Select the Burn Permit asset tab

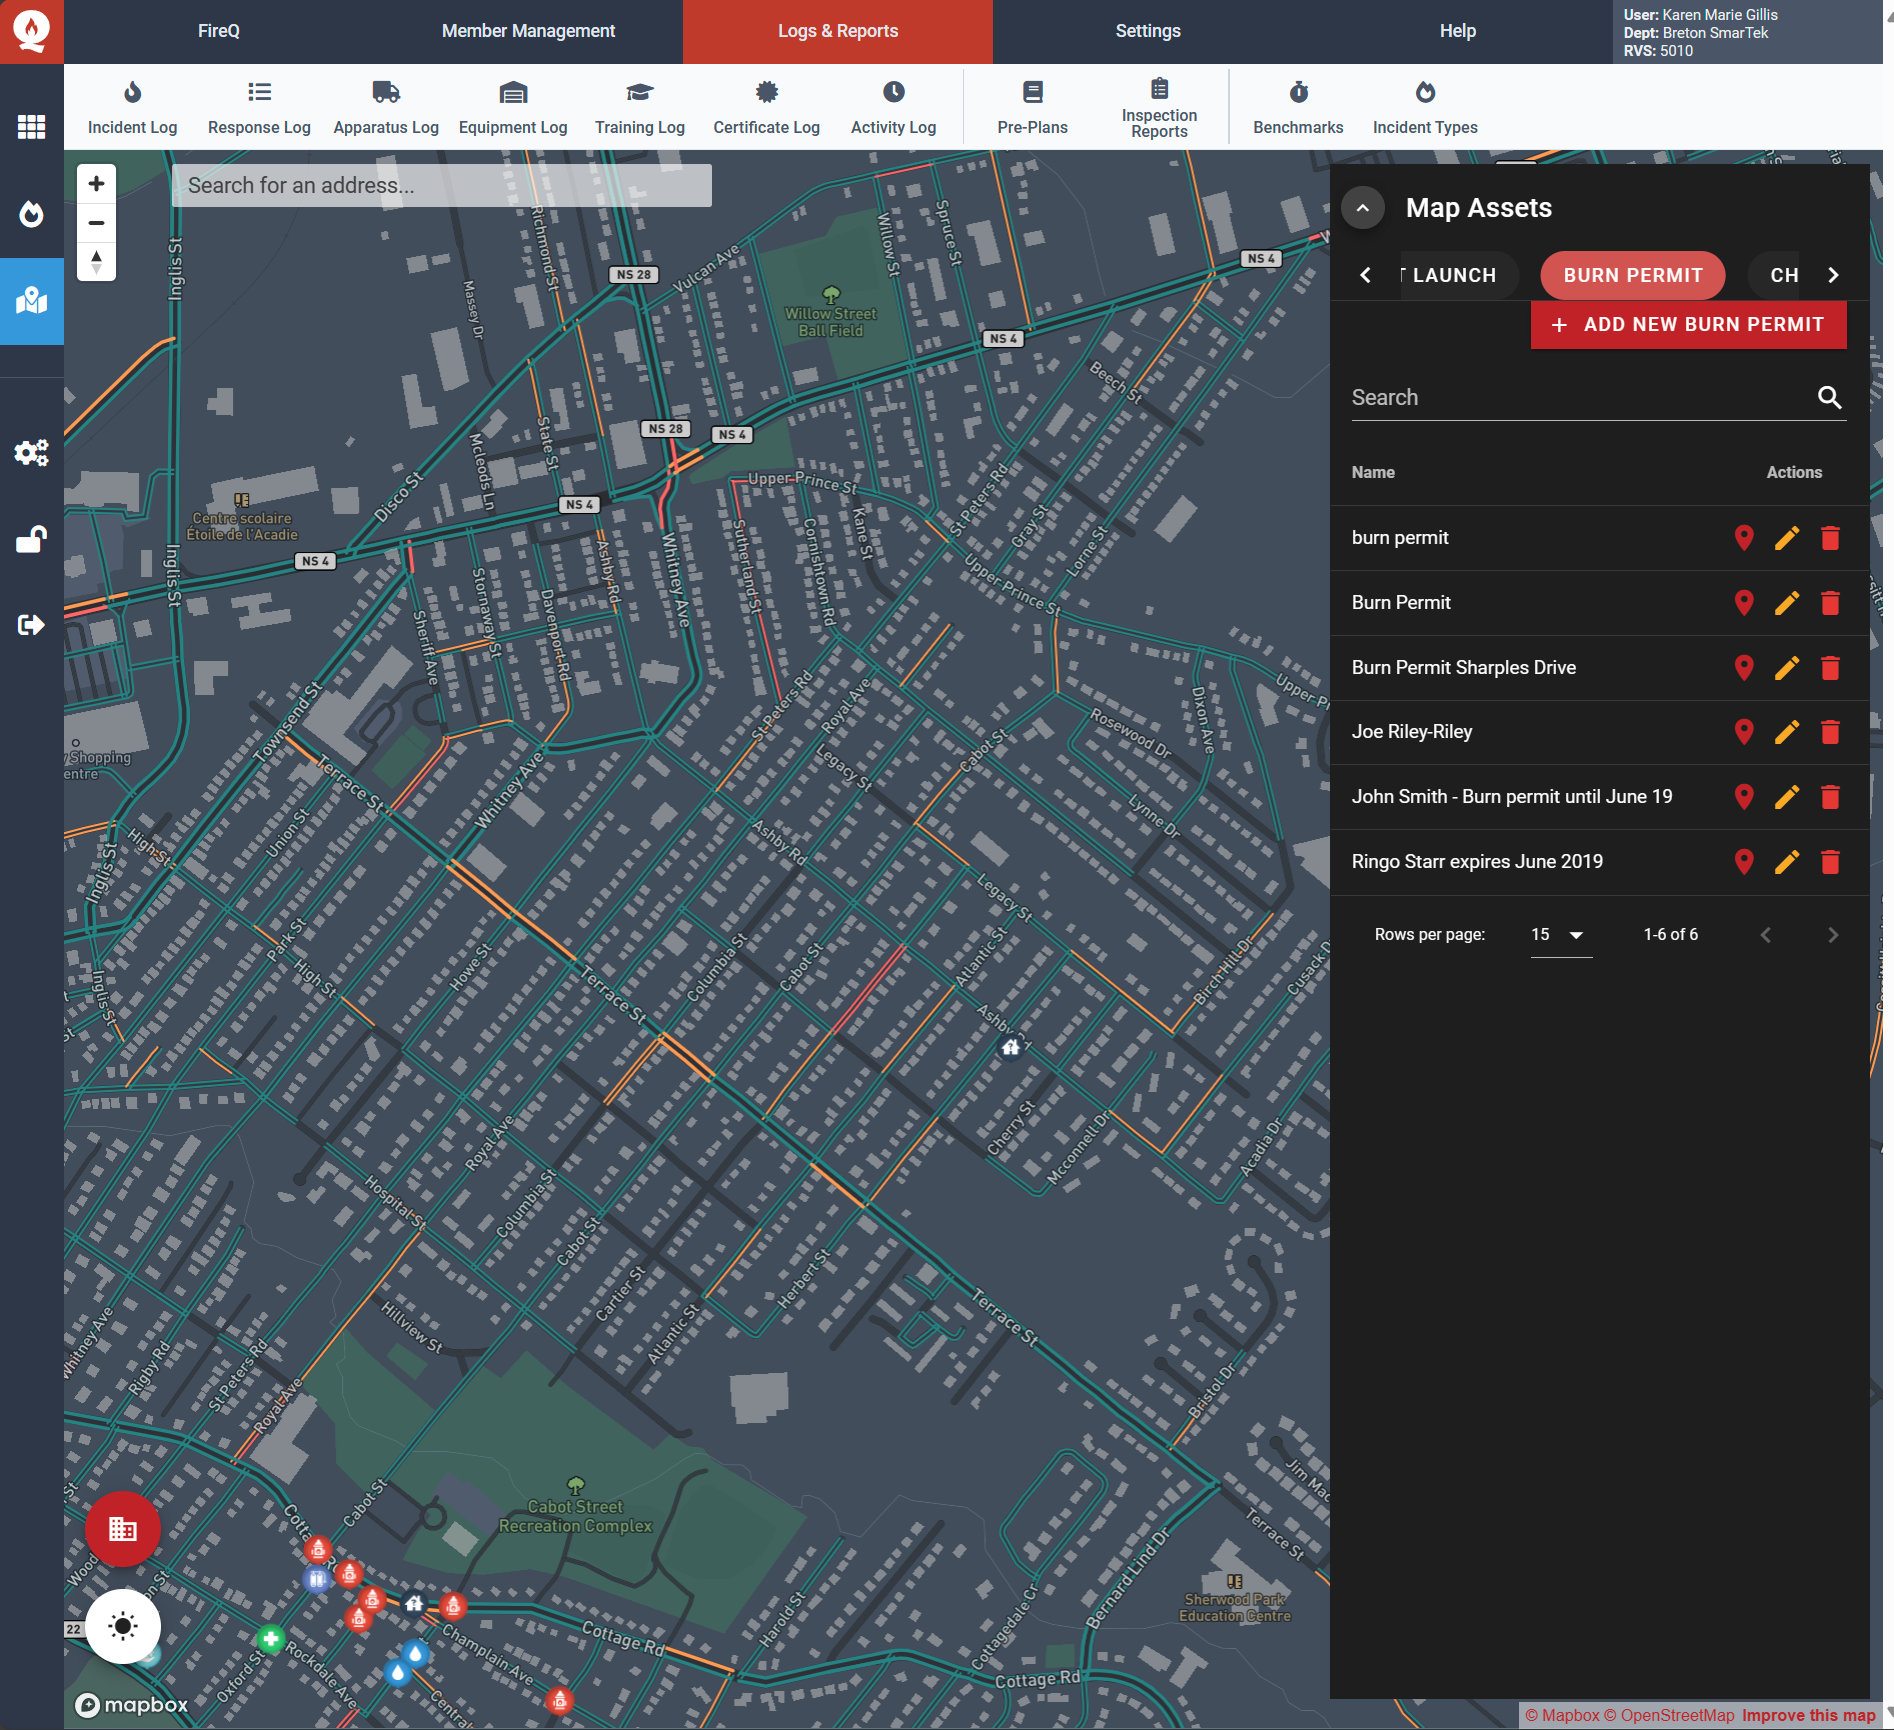(x=1632, y=276)
